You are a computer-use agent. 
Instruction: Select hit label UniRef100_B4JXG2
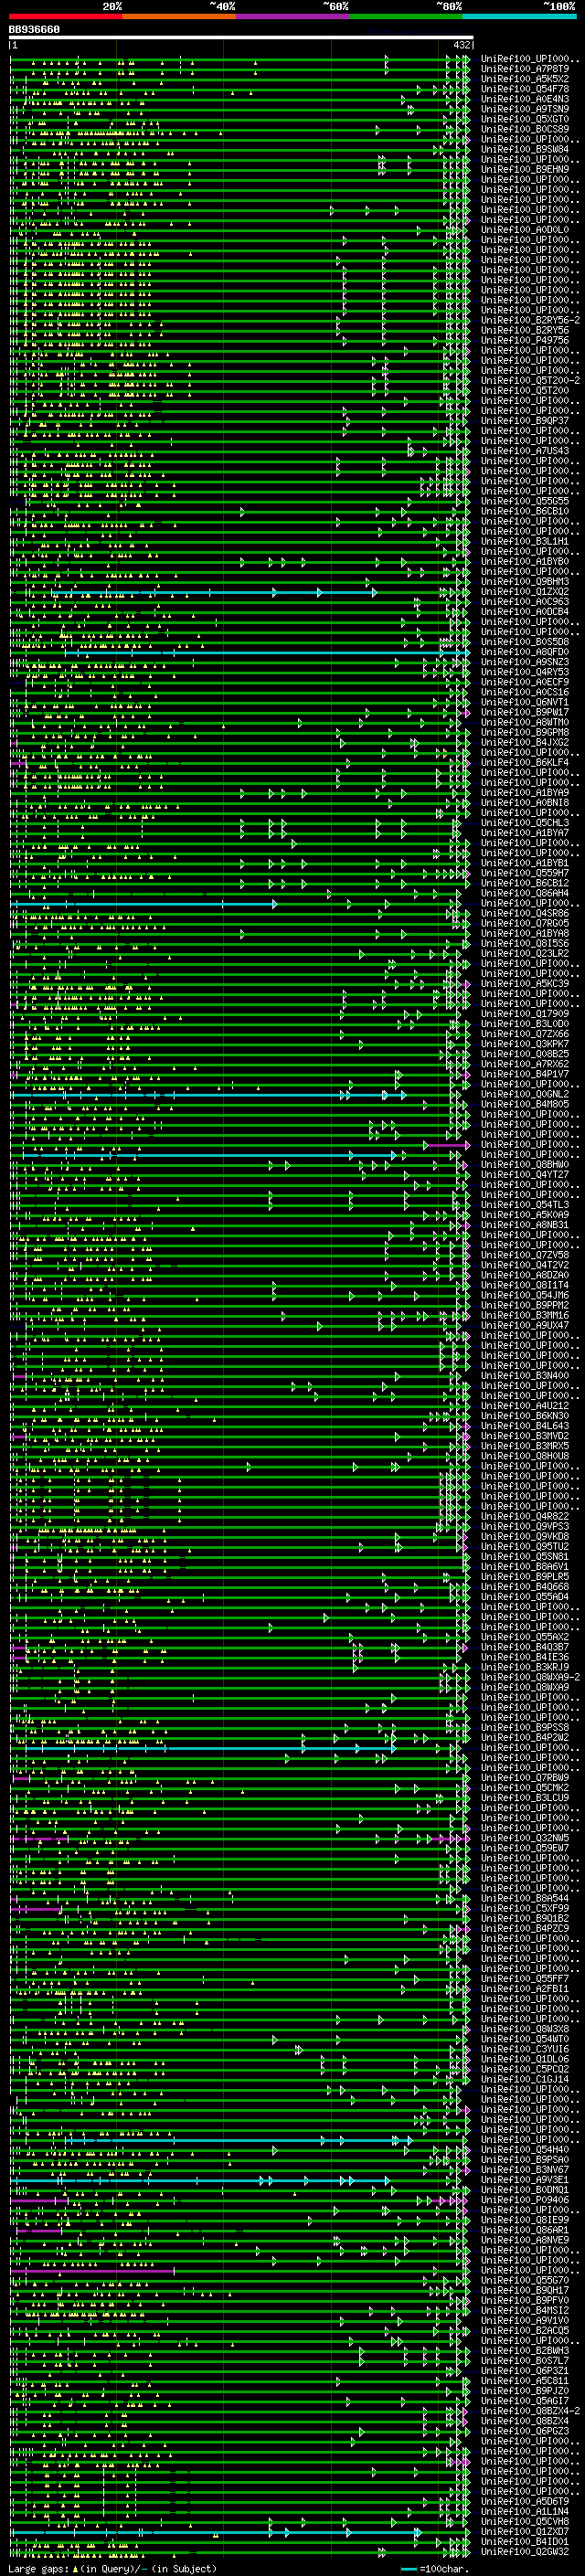pyautogui.click(x=525, y=742)
